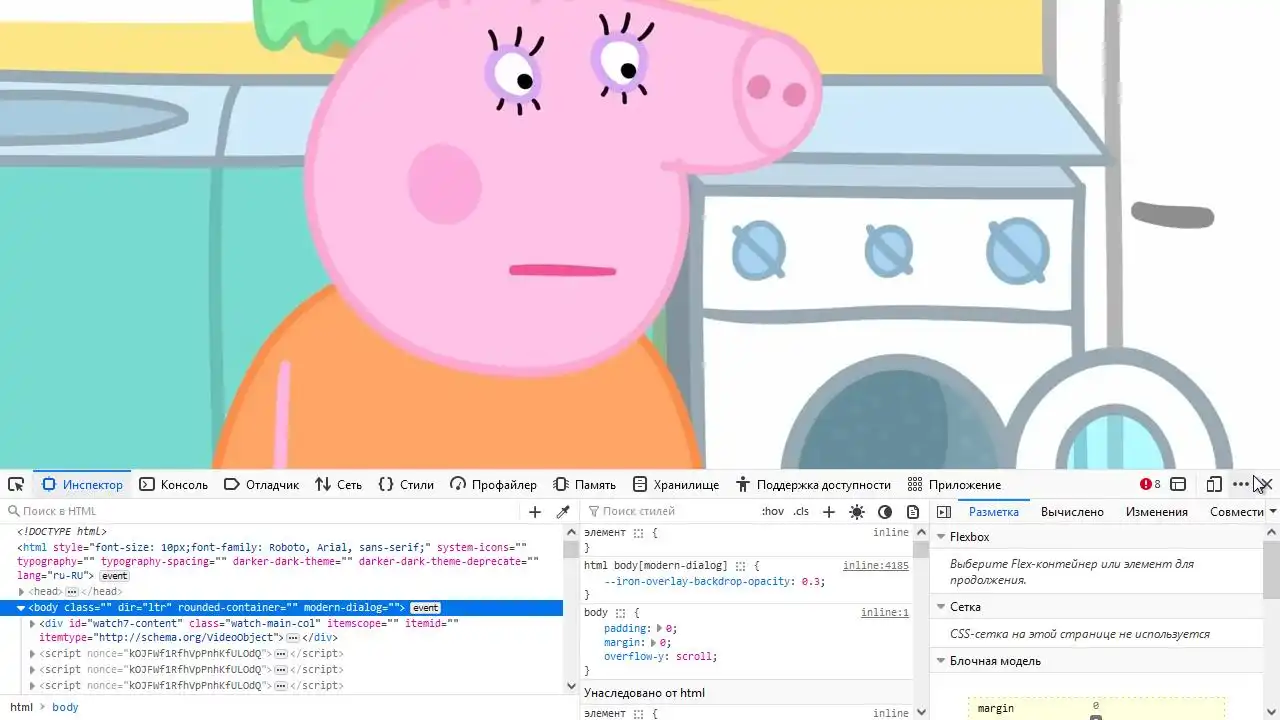1280x720 pixels.
Task: Open the inline:4185 source link
Action: pos(876,566)
